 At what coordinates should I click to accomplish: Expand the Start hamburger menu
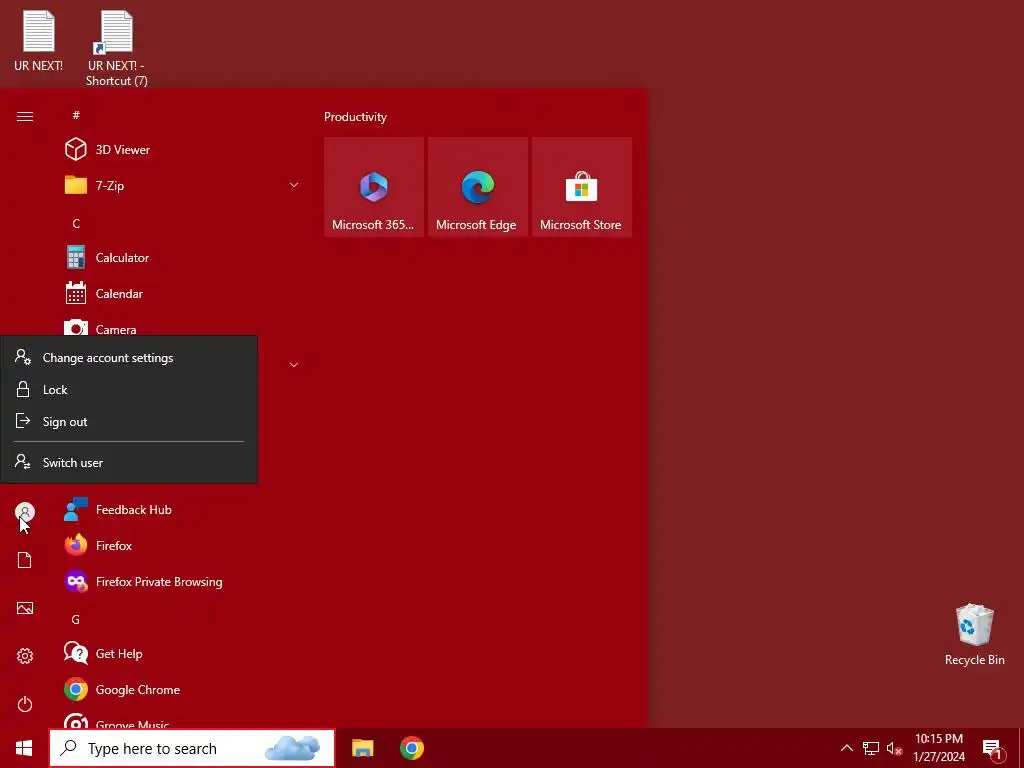pos(25,116)
